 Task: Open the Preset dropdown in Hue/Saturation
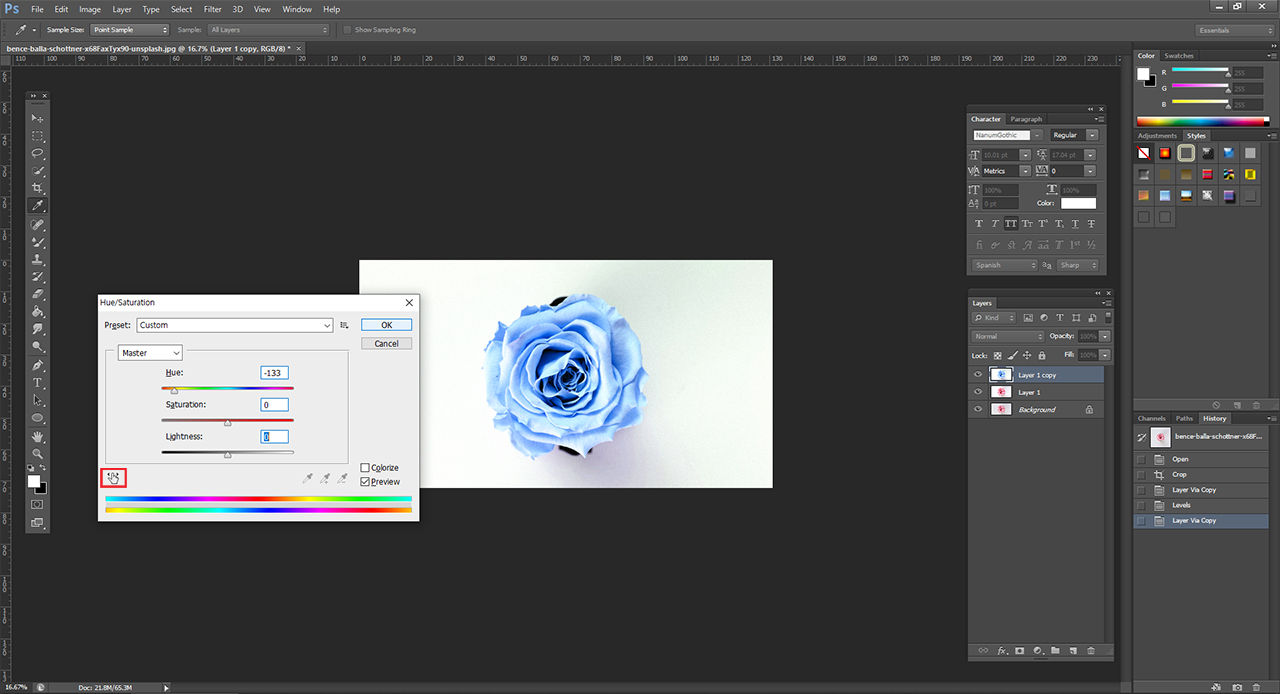pyautogui.click(x=234, y=325)
